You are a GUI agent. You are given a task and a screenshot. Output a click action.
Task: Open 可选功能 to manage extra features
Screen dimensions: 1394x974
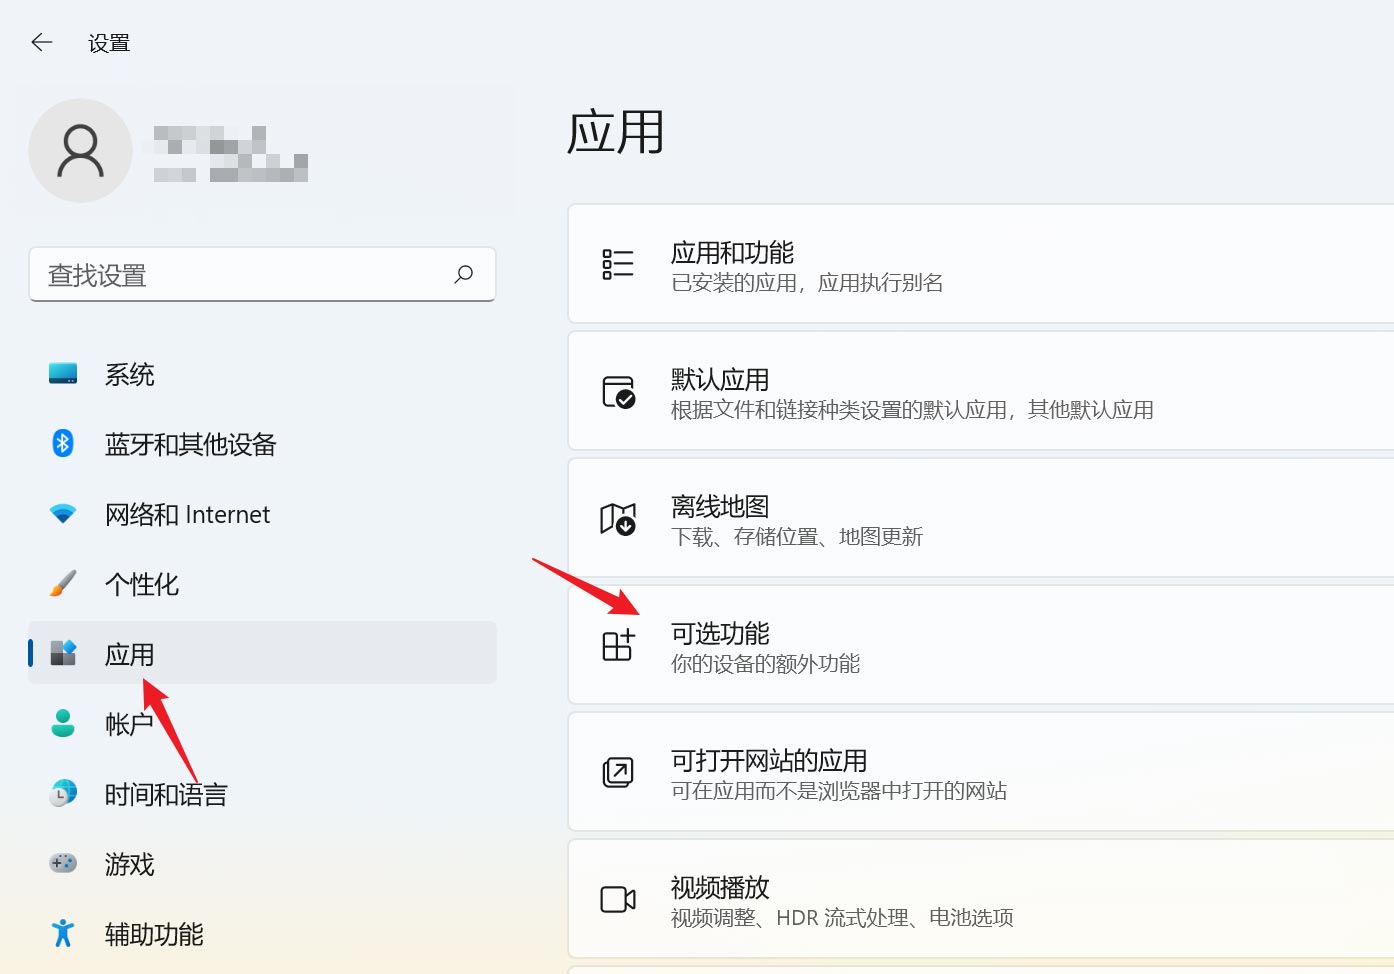(x=900, y=646)
